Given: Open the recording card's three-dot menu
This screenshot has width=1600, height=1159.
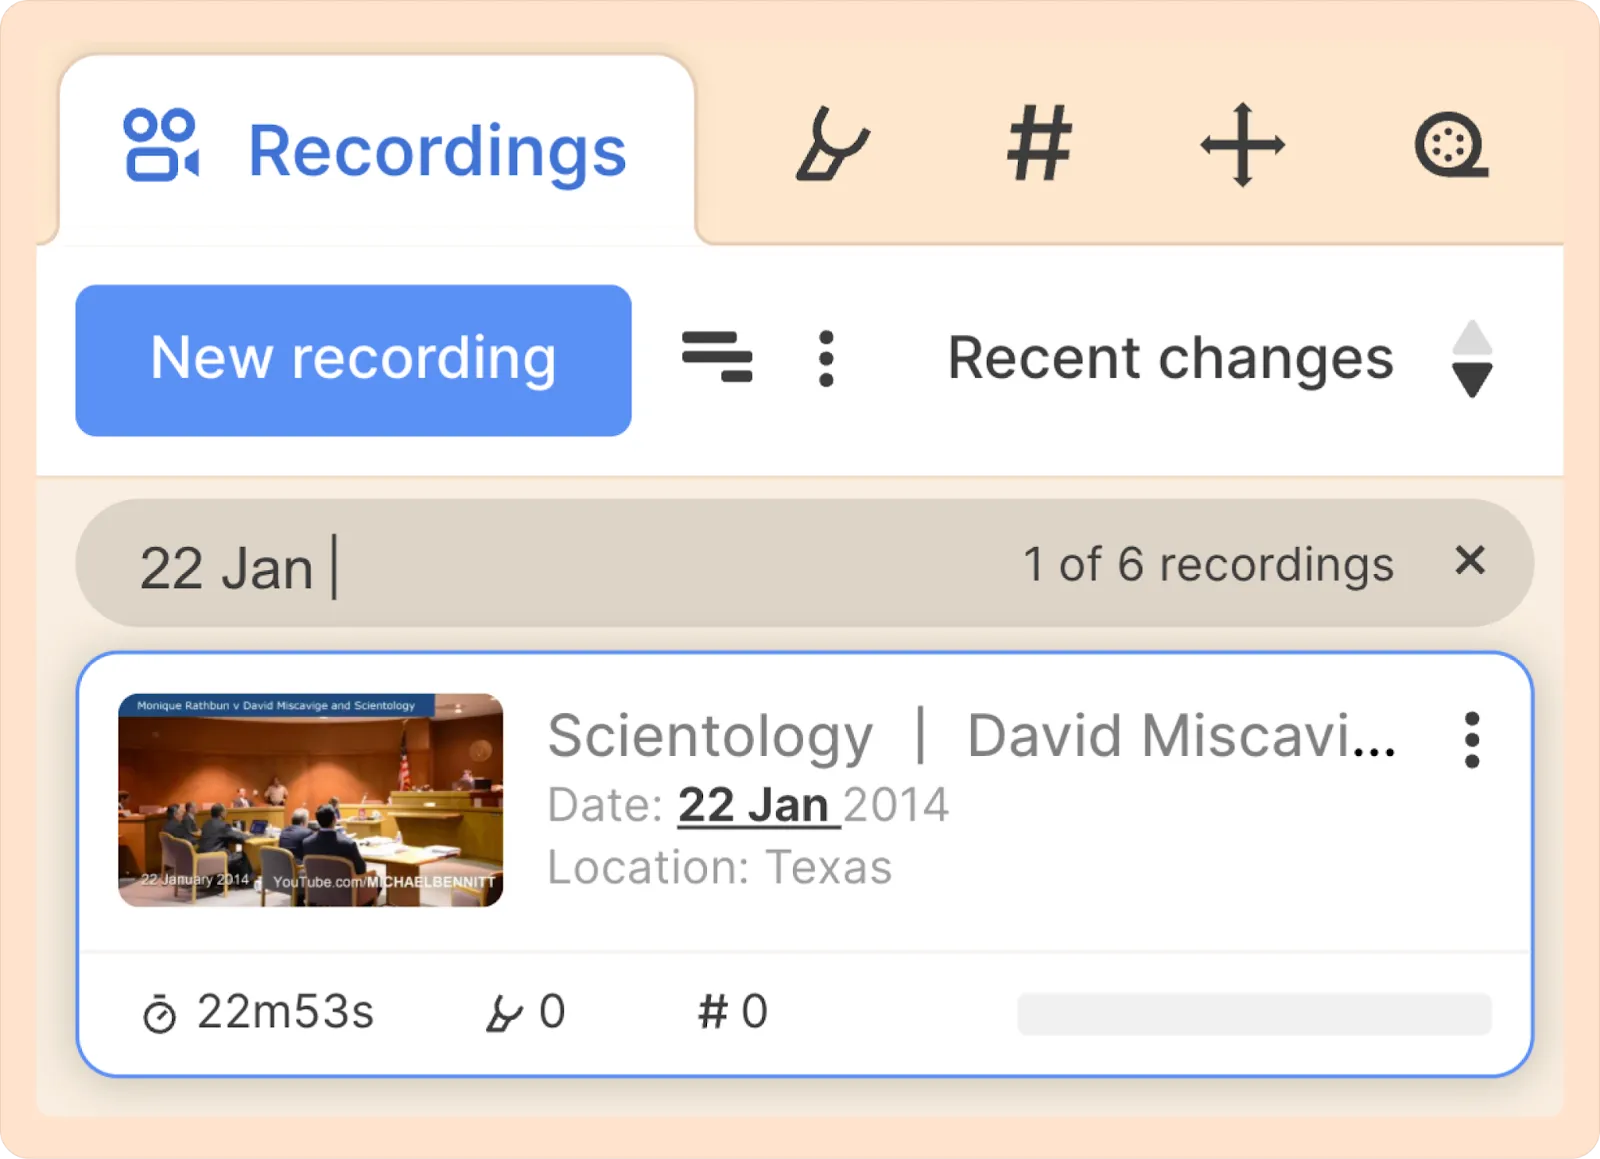Looking at the screenshot, I should click(1472, 740).
